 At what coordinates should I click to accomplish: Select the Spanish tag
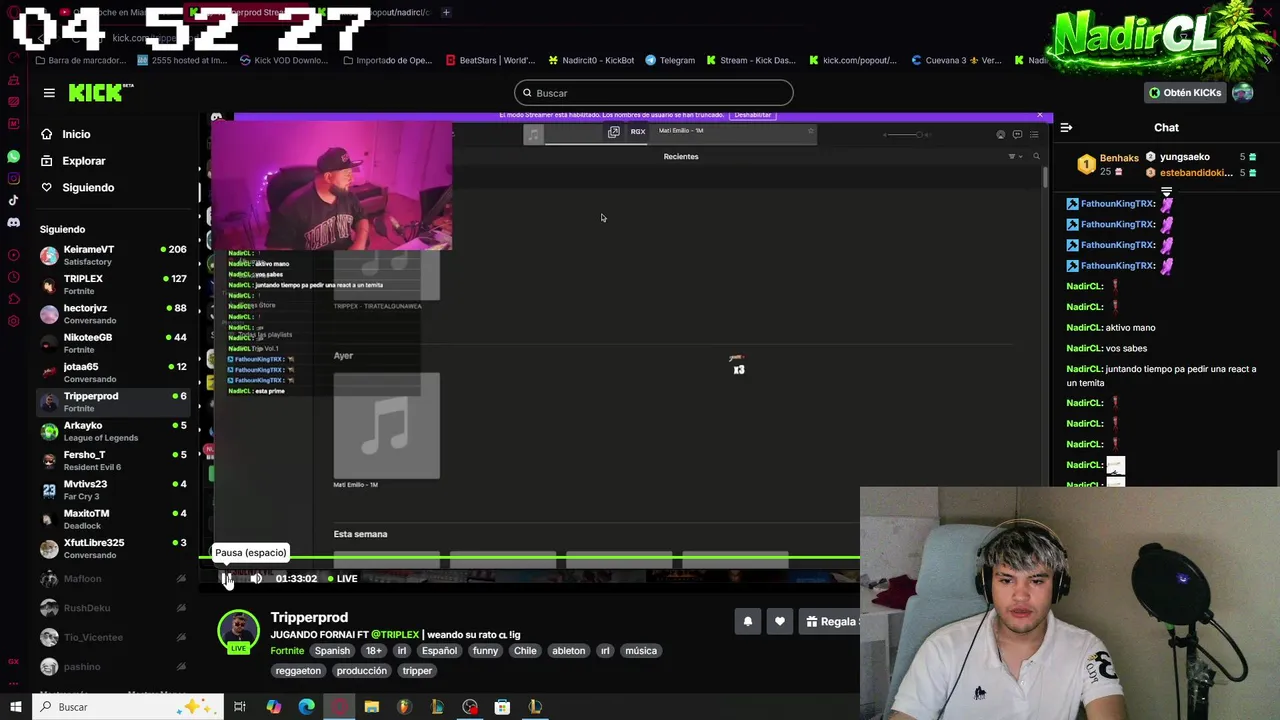[x=332, y=651]
